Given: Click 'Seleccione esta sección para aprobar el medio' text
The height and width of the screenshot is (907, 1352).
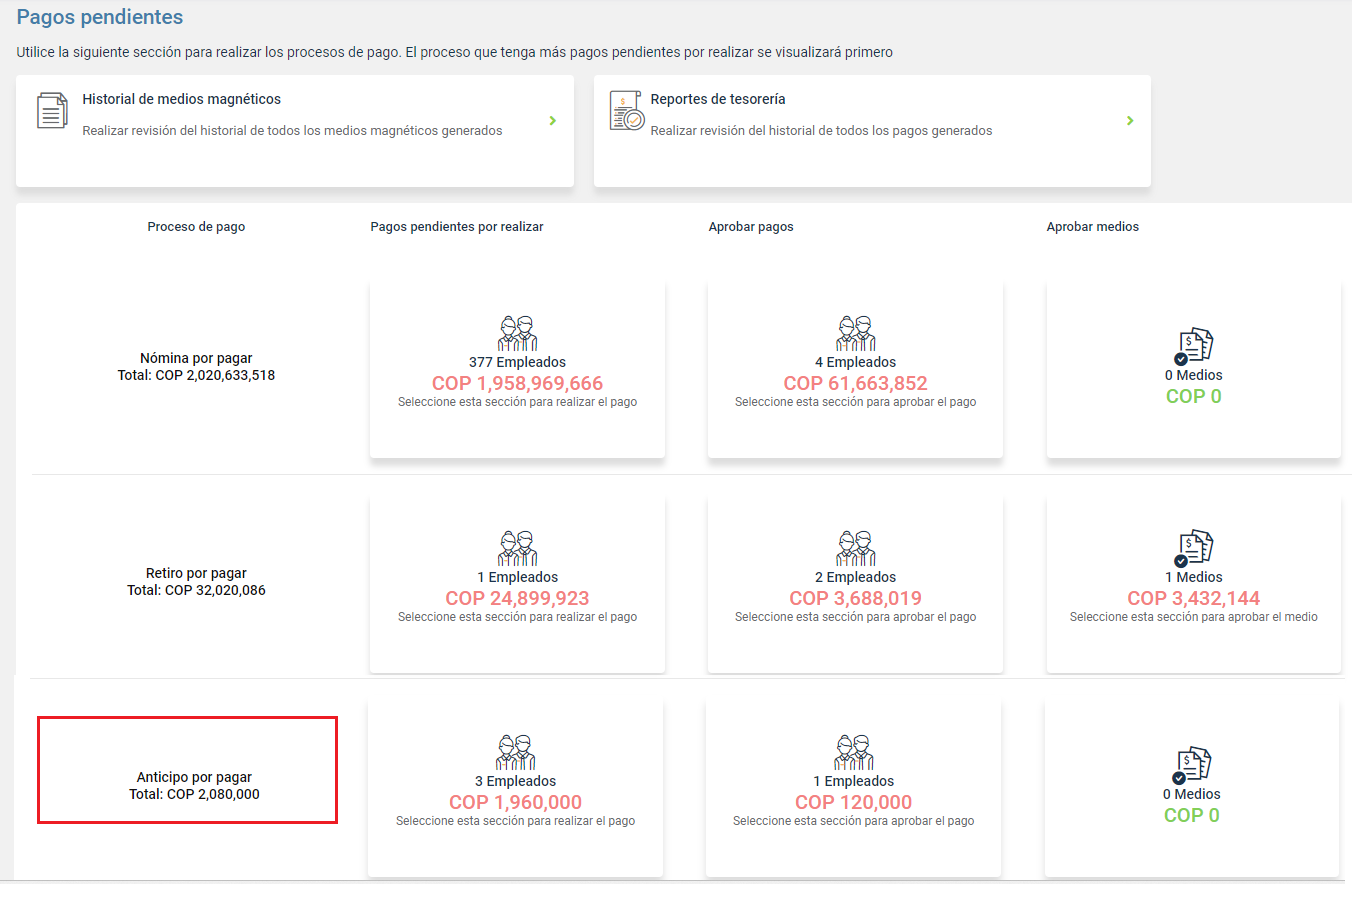Looking at the screenshot, I should click(x=1193, y=617).
